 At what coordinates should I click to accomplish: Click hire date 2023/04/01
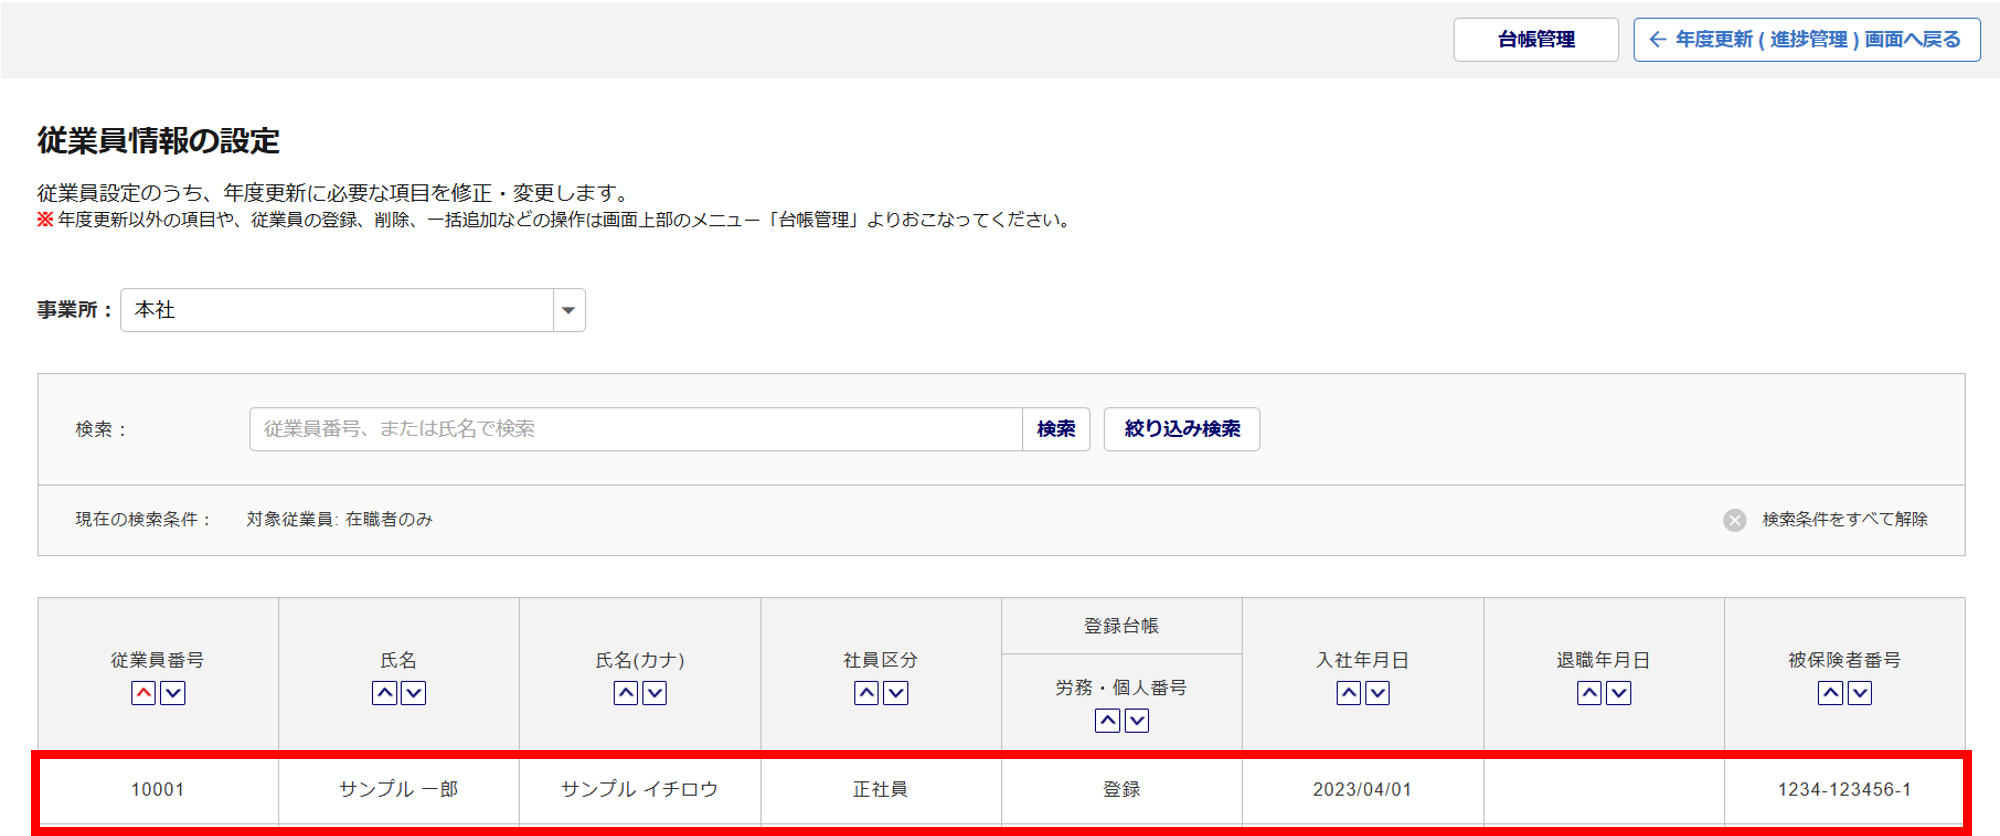(x=1363, y=790)
